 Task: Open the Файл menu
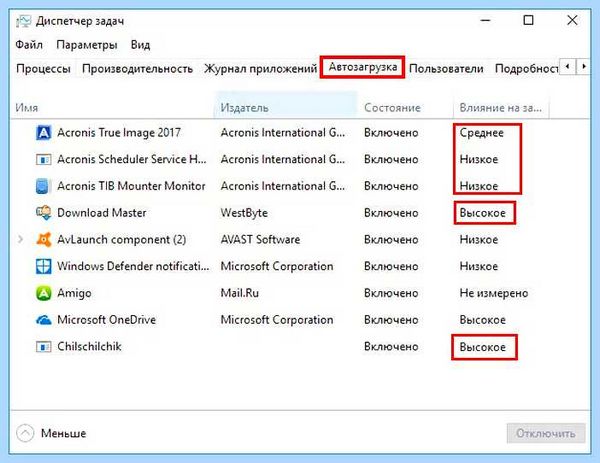coord(29,45)
